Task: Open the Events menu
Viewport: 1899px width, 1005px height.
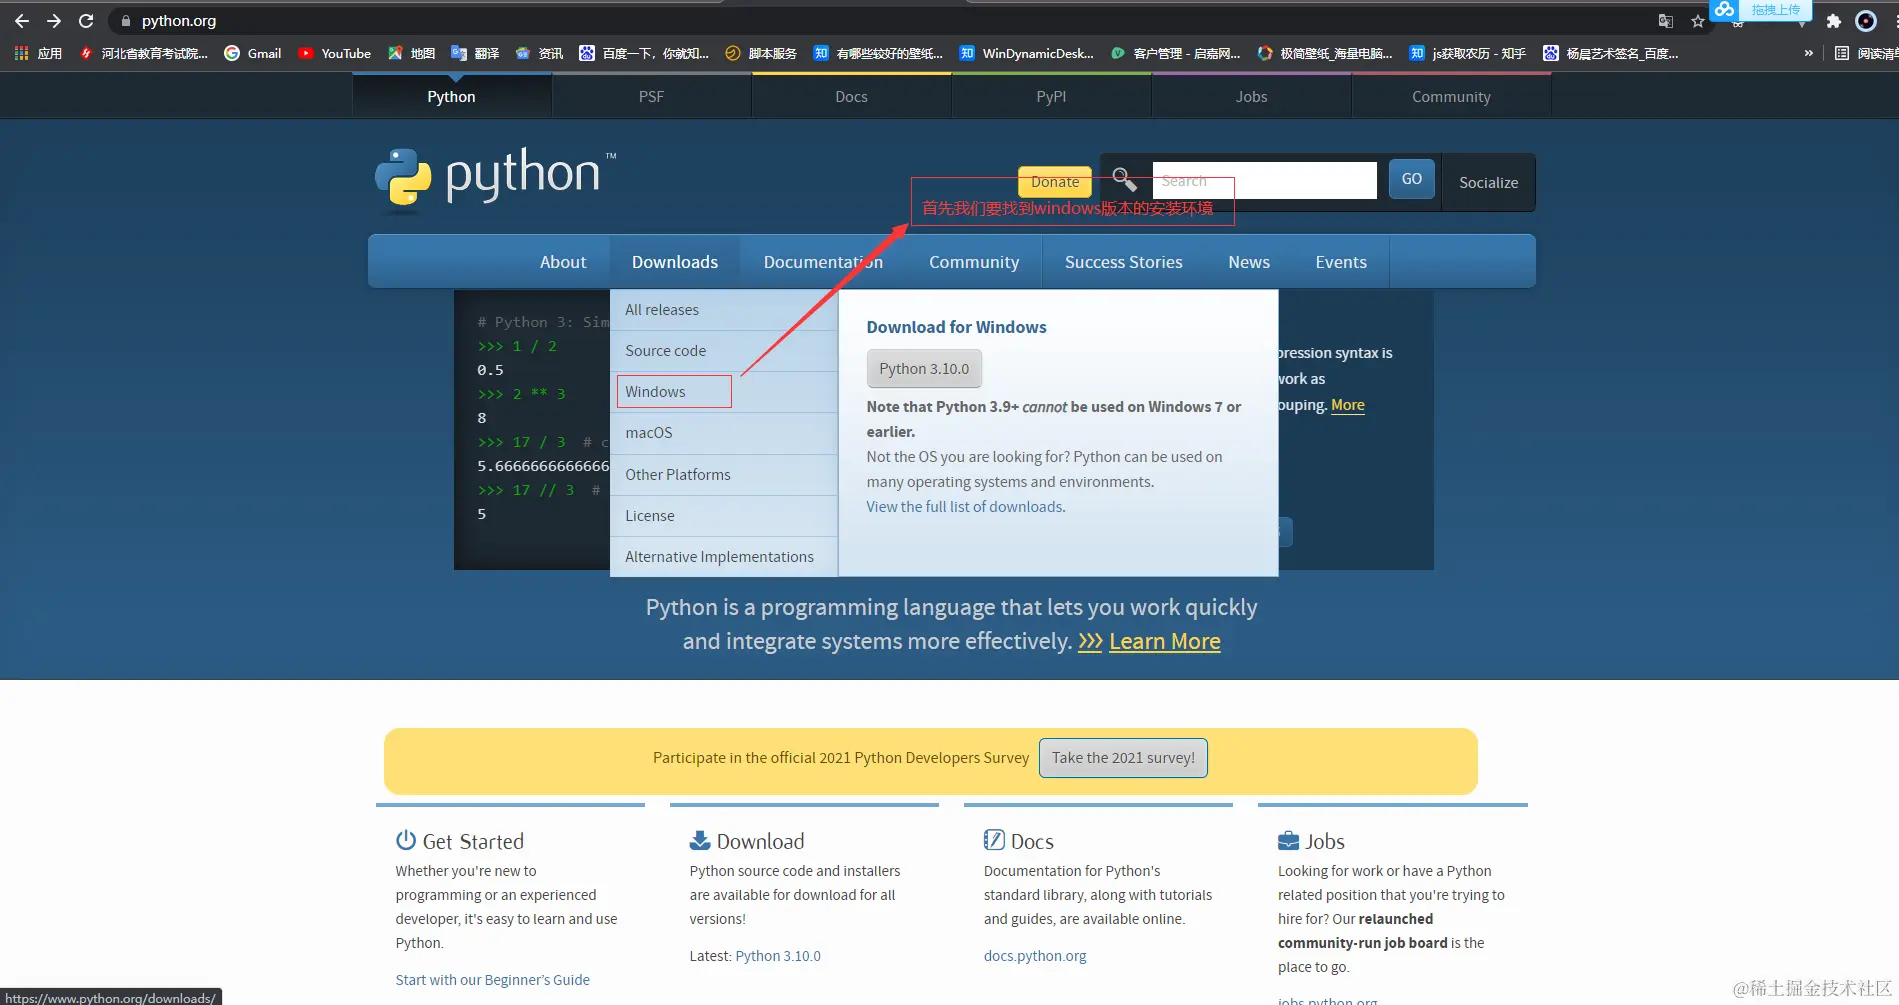Action: 1341,262
